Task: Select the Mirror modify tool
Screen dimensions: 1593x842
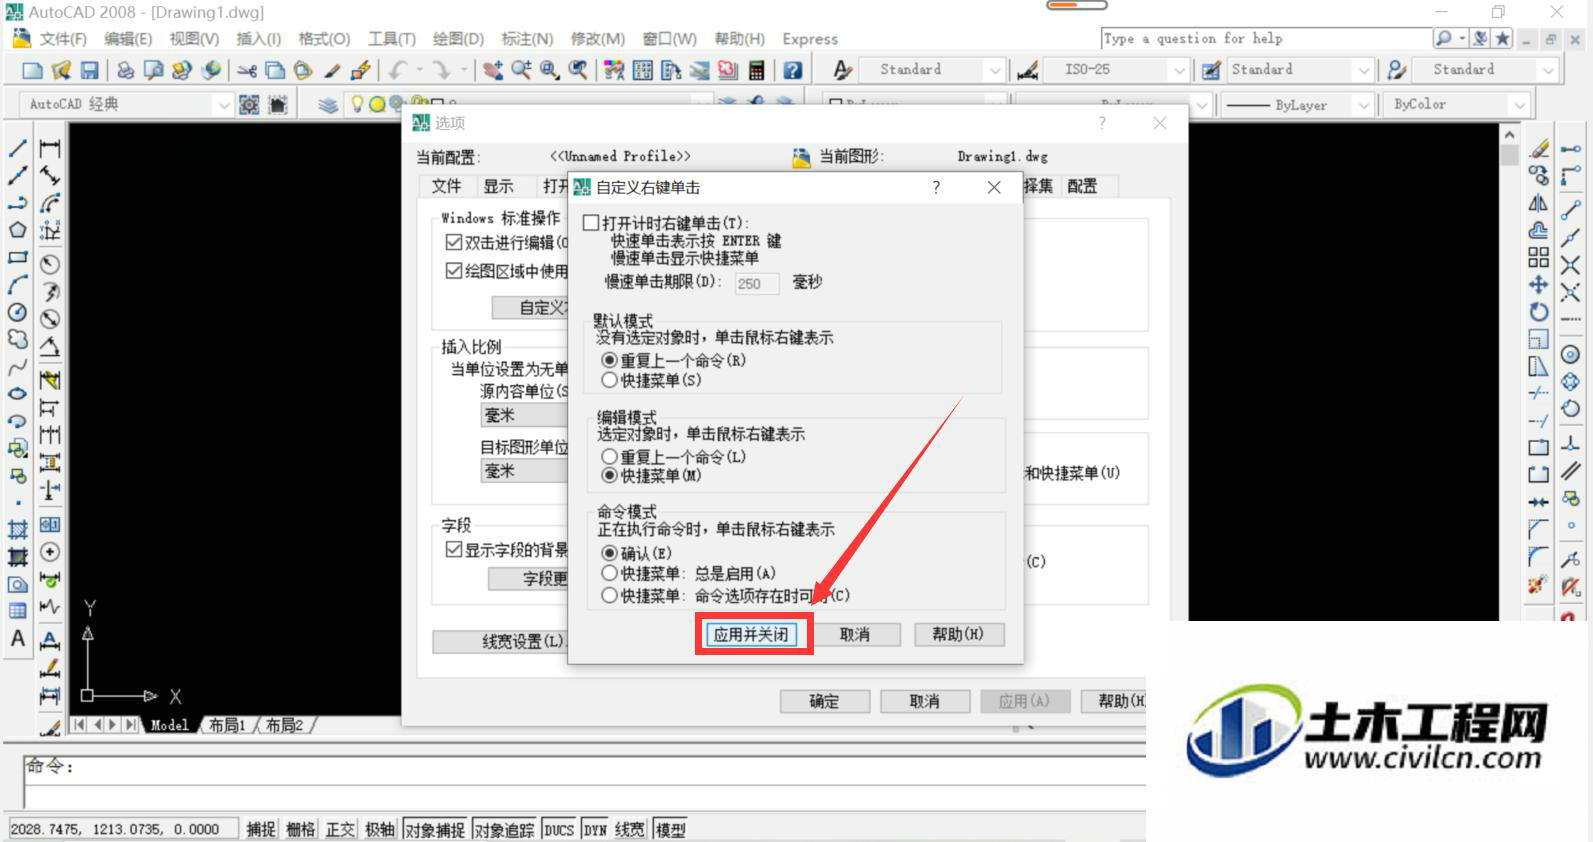Action: point(1539,203)
